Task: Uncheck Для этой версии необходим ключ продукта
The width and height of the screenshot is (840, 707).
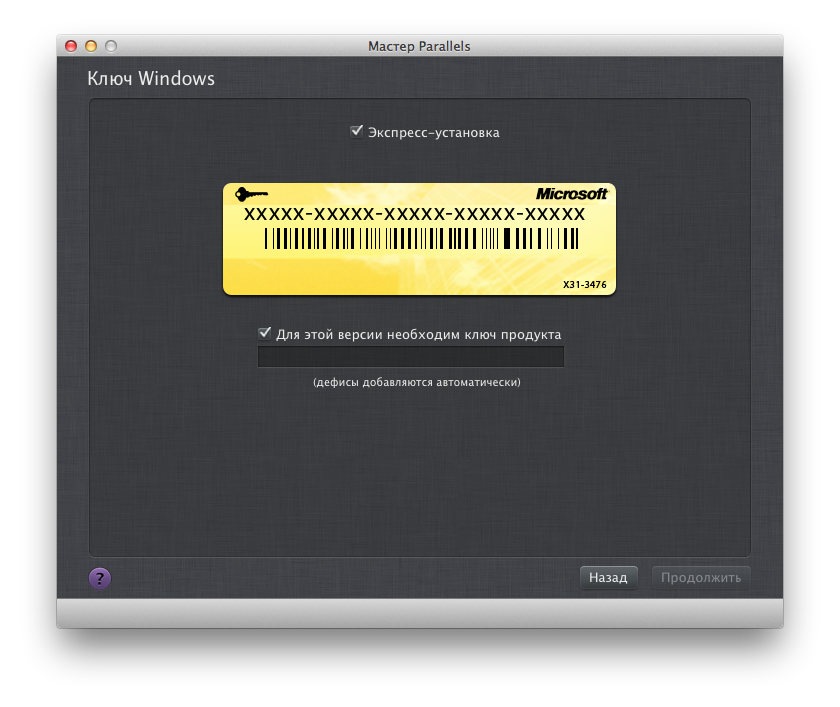Action: [265, 334]
